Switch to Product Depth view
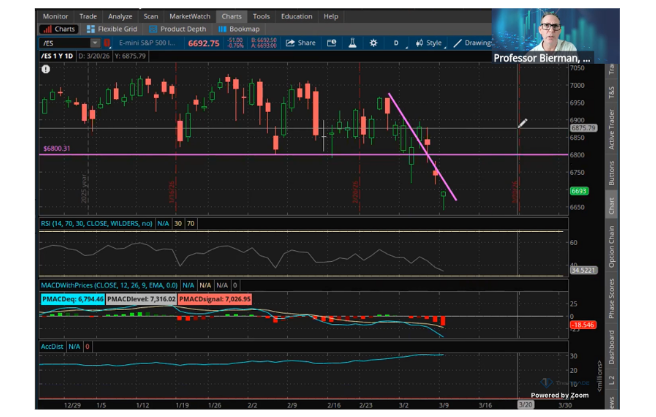Viewport: 656px width, 417px height. pos(178,29)
